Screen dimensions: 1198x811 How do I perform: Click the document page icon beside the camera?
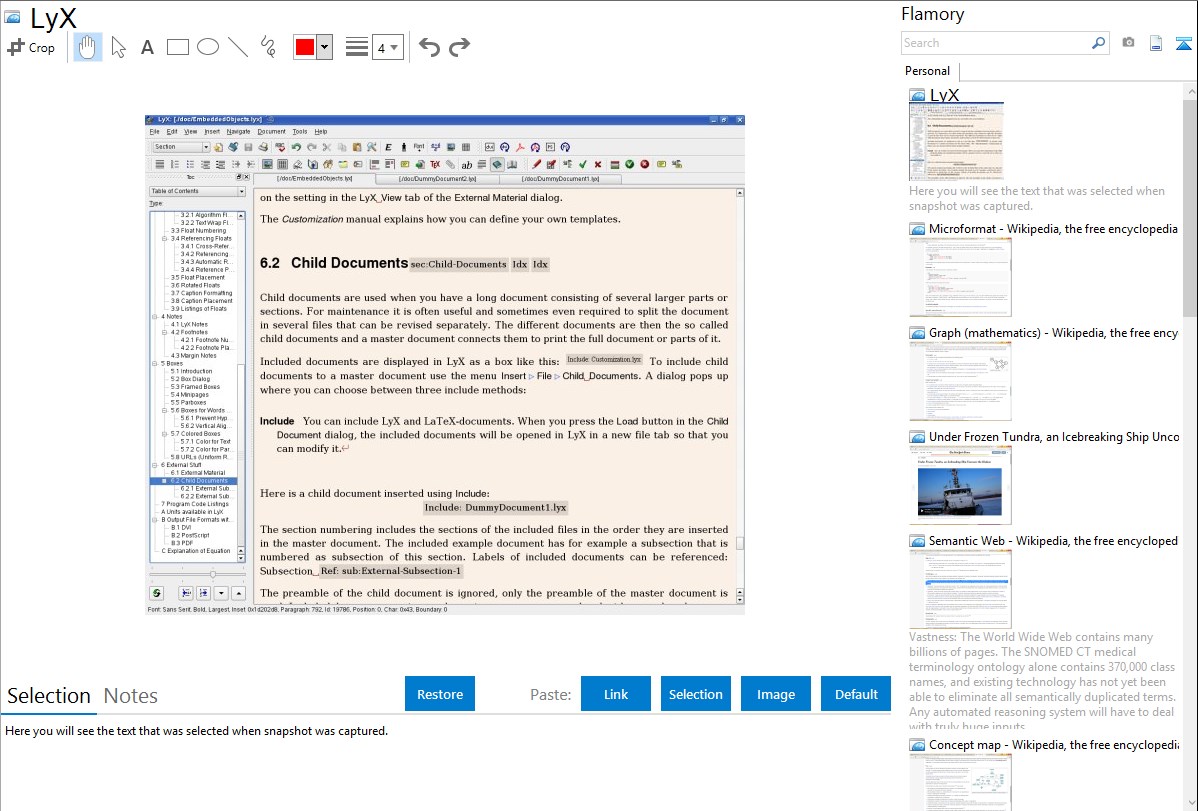coord(1156,43)
